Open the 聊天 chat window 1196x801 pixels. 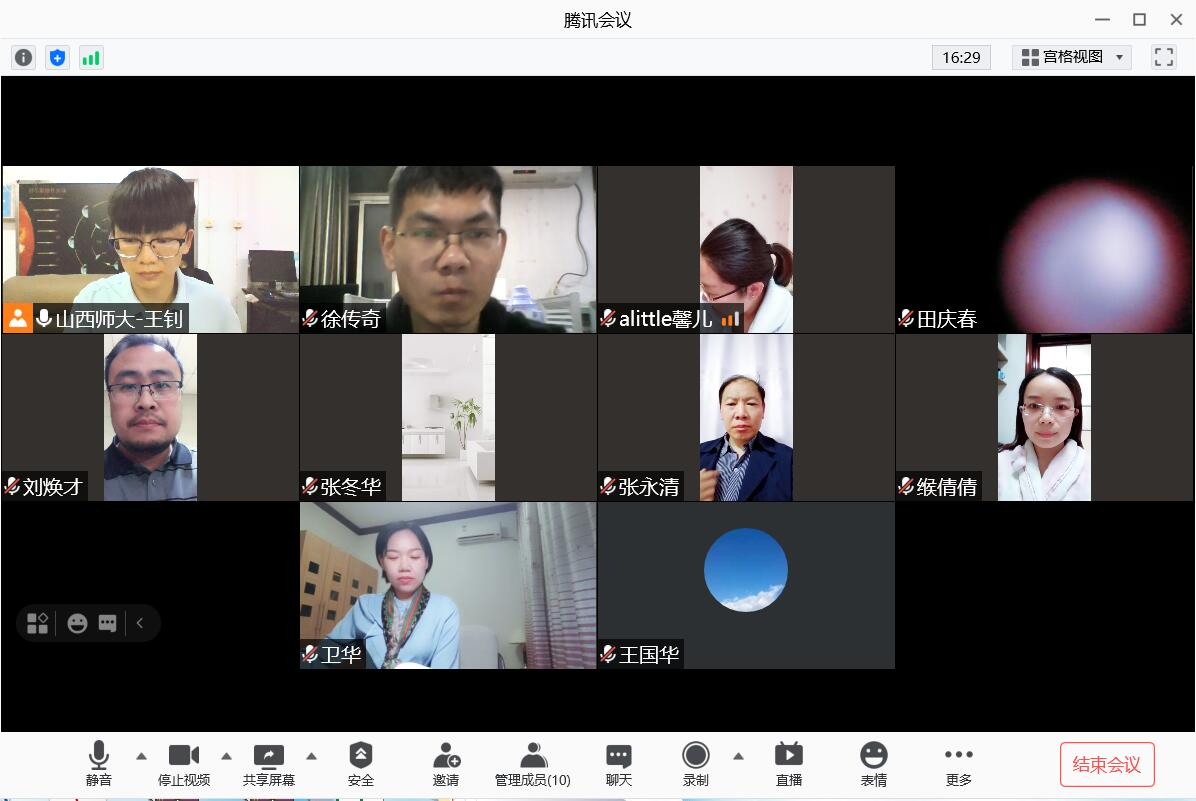coord(618,765)
